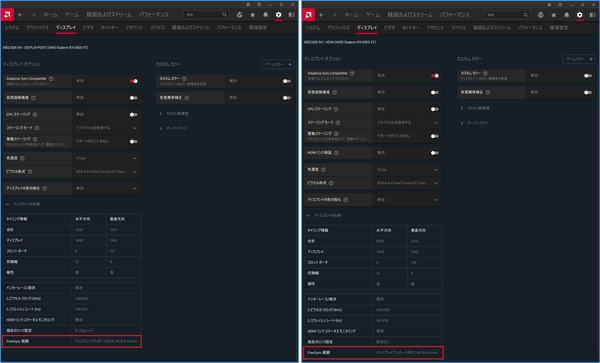Open settings gear in the DisplayPort window
The width and height of the screenshot is (600, 363).
tap(279, 15)
